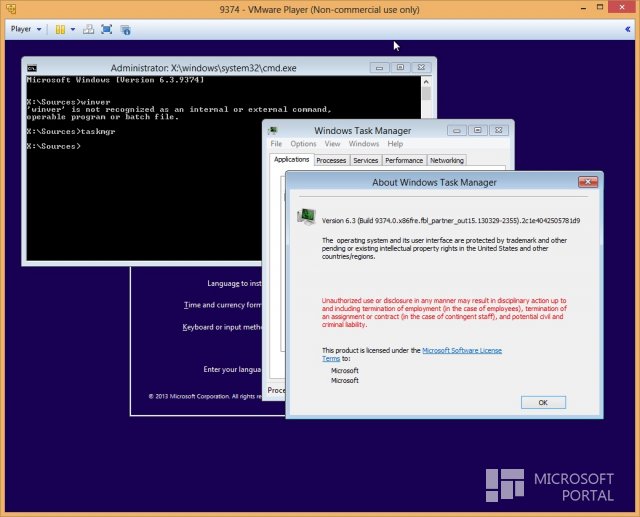Screen dimensions: 640x517
Task: Click the Microsoft Windows version line in cmd
Action: 115,80
